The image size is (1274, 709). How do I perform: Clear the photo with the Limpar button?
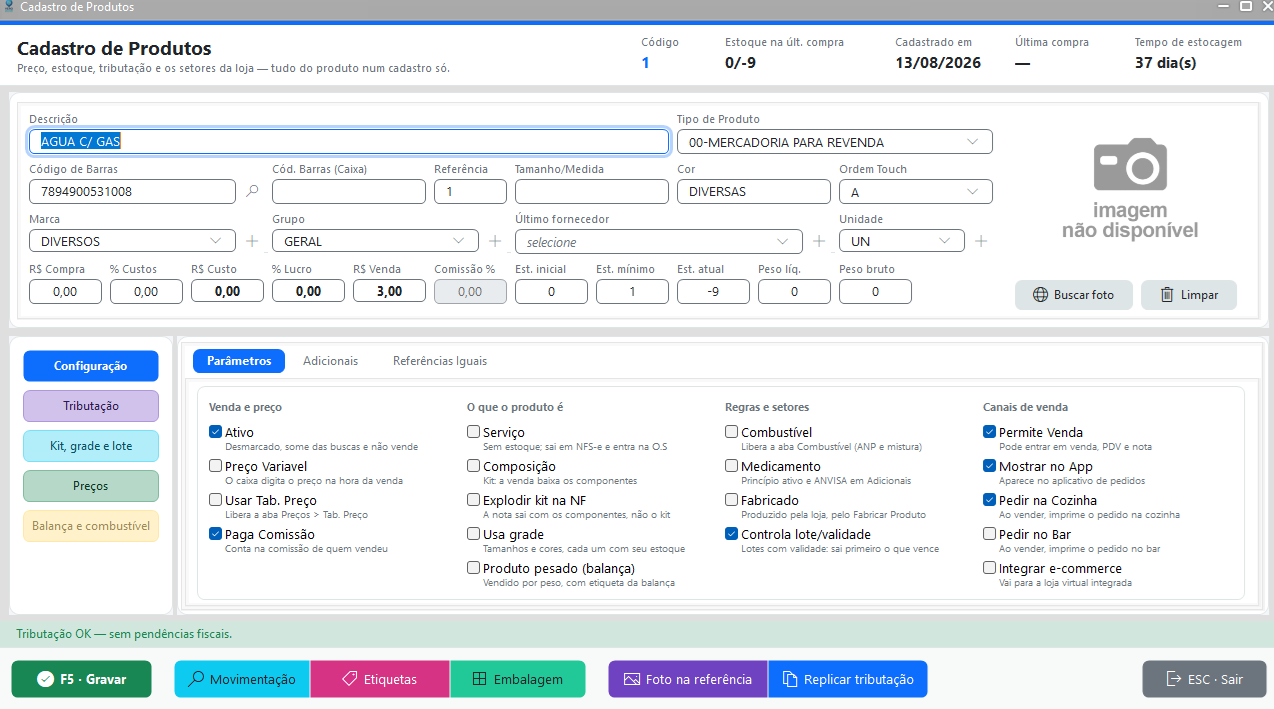coord(1189,295)
